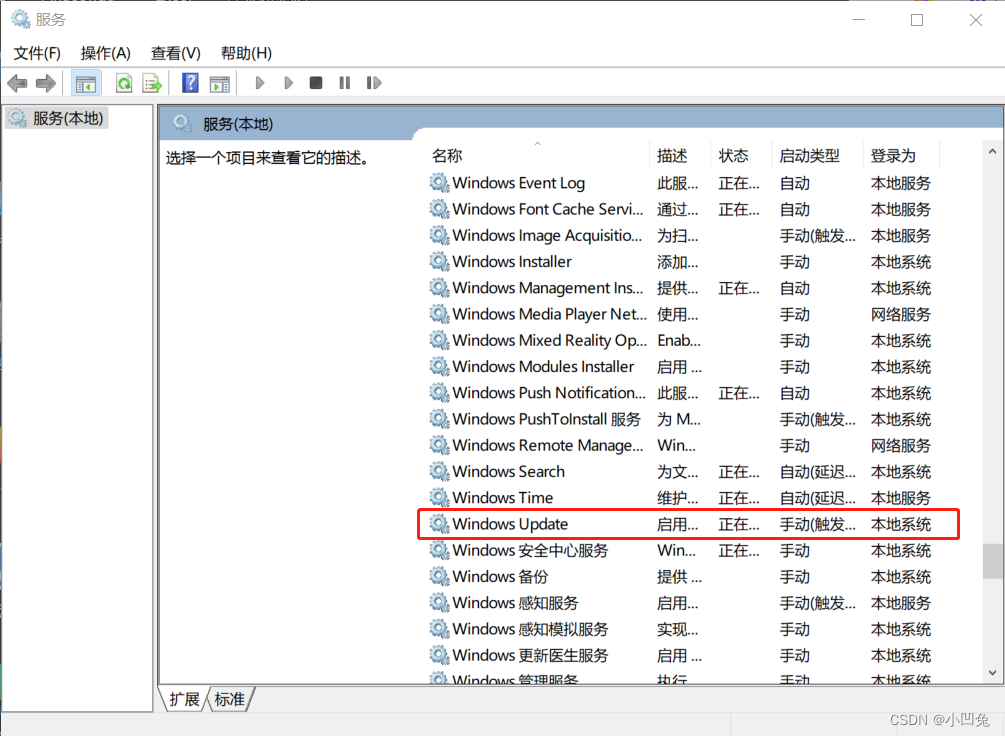Screen dimensions: 1005x736
Task: Click the Stop service square icon
Action: (x=316, y=83)
